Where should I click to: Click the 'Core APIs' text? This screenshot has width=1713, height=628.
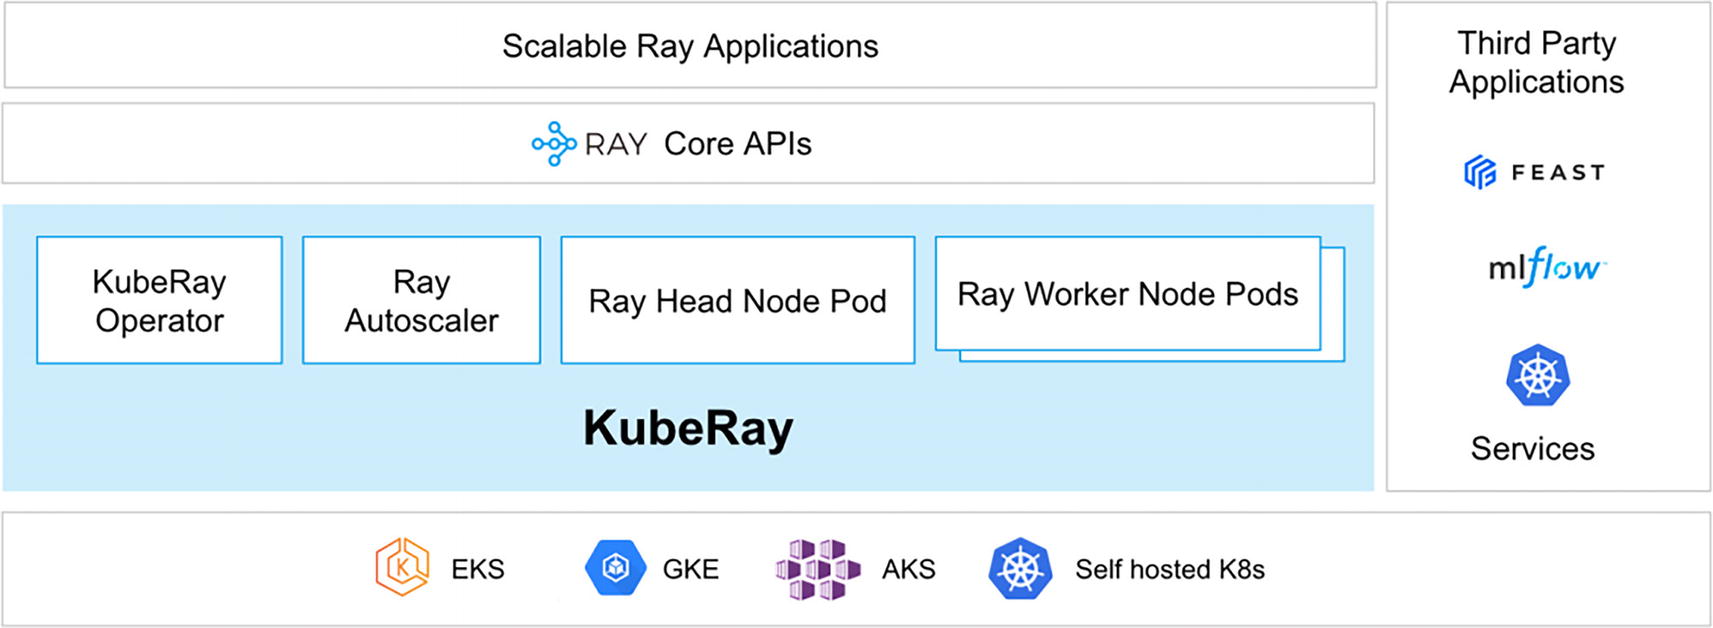click(738, 144)
